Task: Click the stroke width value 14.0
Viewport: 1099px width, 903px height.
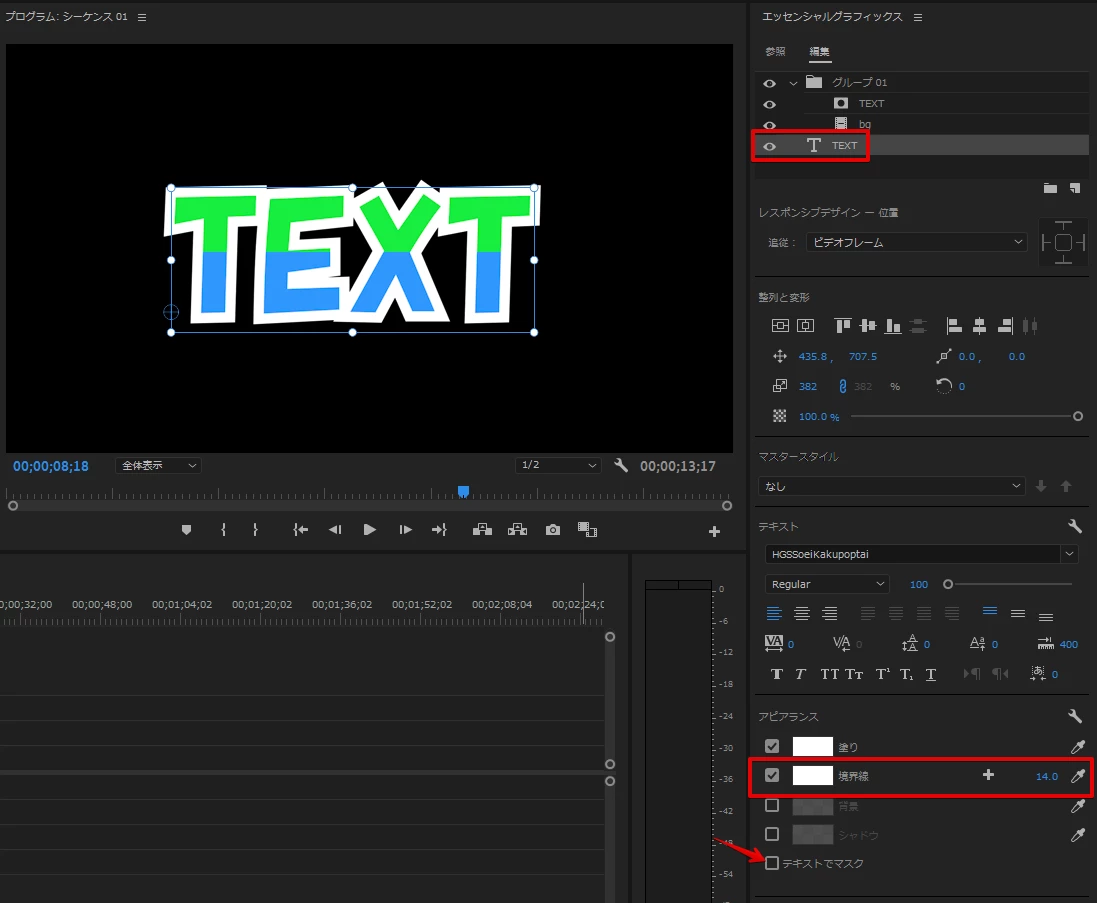Action: [x=1046, y=776]
